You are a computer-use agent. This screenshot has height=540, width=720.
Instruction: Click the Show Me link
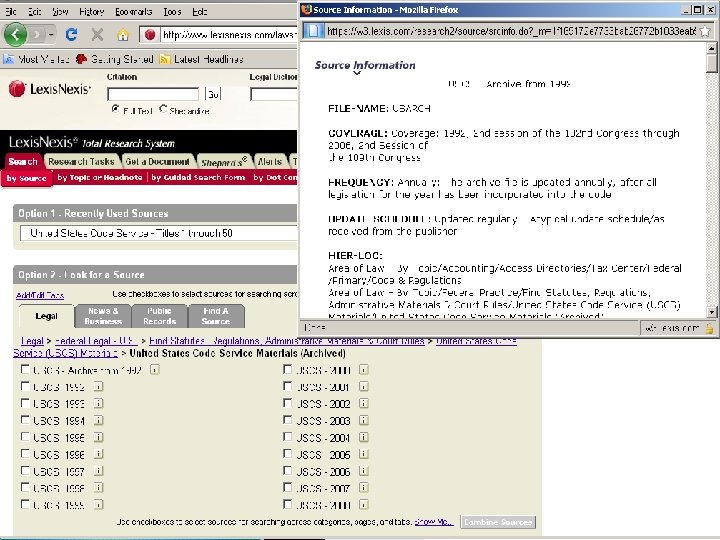[434, 522]
